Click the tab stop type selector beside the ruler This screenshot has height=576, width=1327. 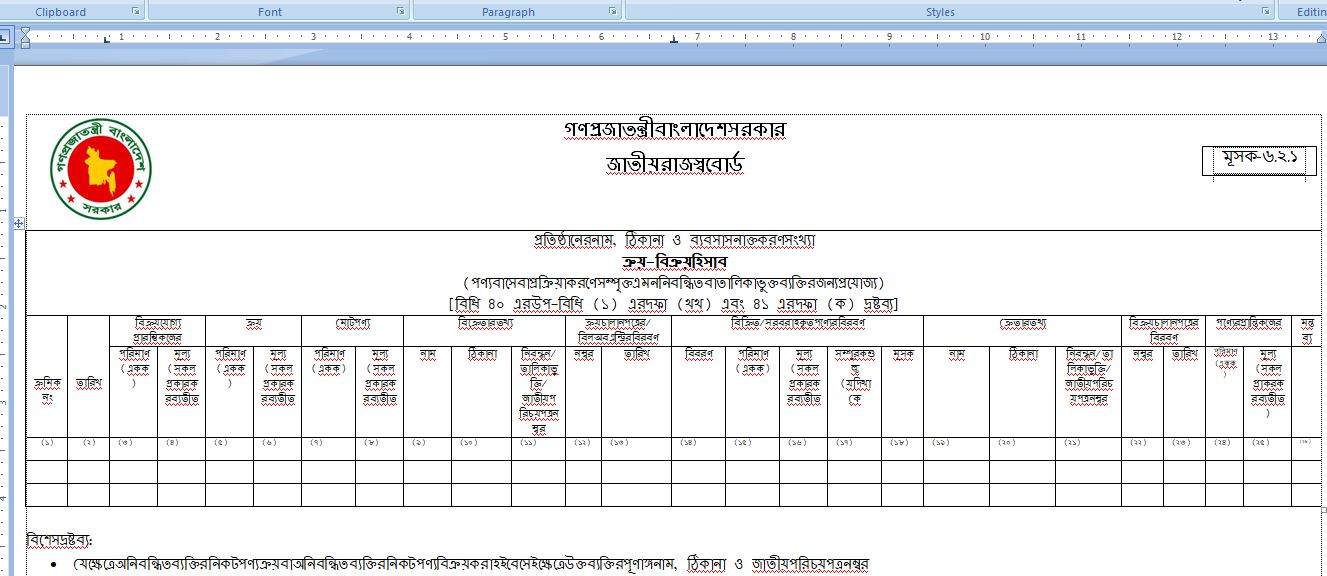[x=5, y=37]
